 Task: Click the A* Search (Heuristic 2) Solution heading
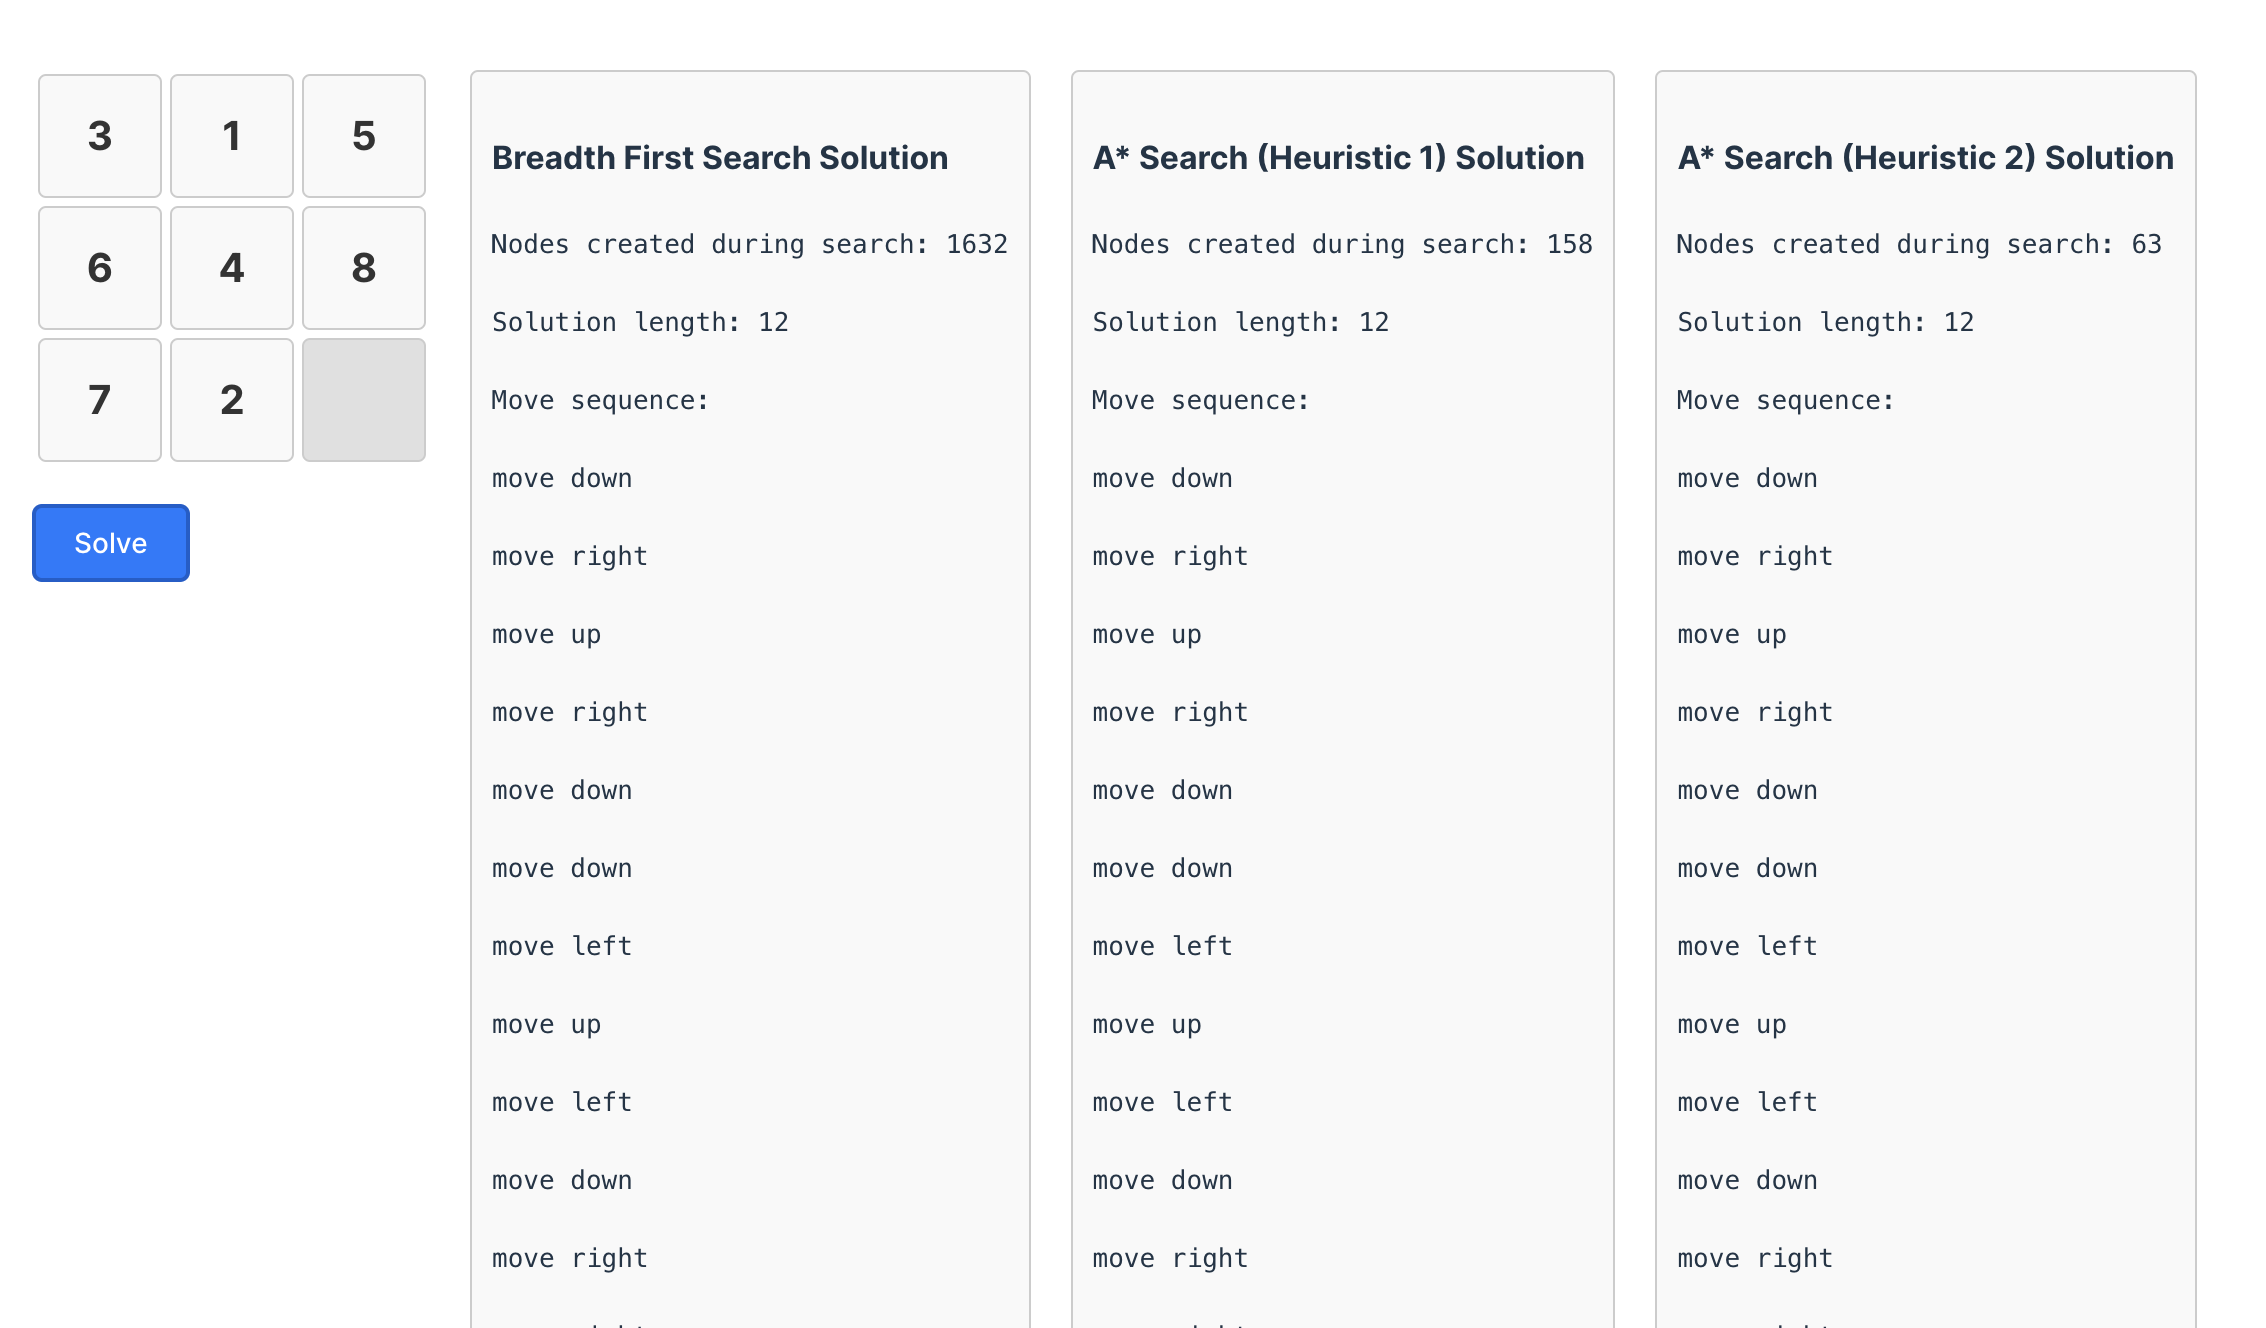[x=1925, y=158]
